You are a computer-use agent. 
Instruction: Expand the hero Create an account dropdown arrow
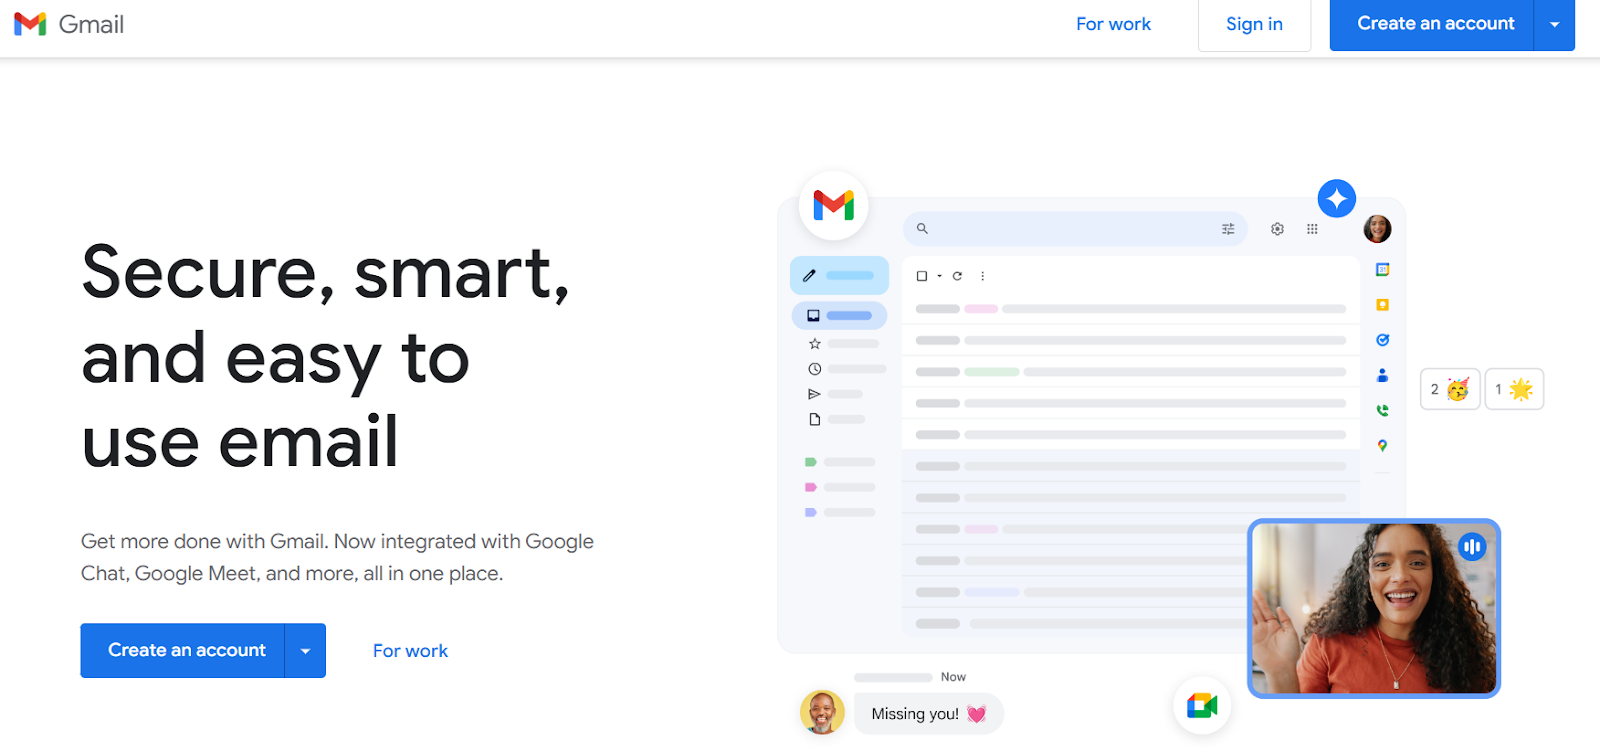[x=305, y=650]
